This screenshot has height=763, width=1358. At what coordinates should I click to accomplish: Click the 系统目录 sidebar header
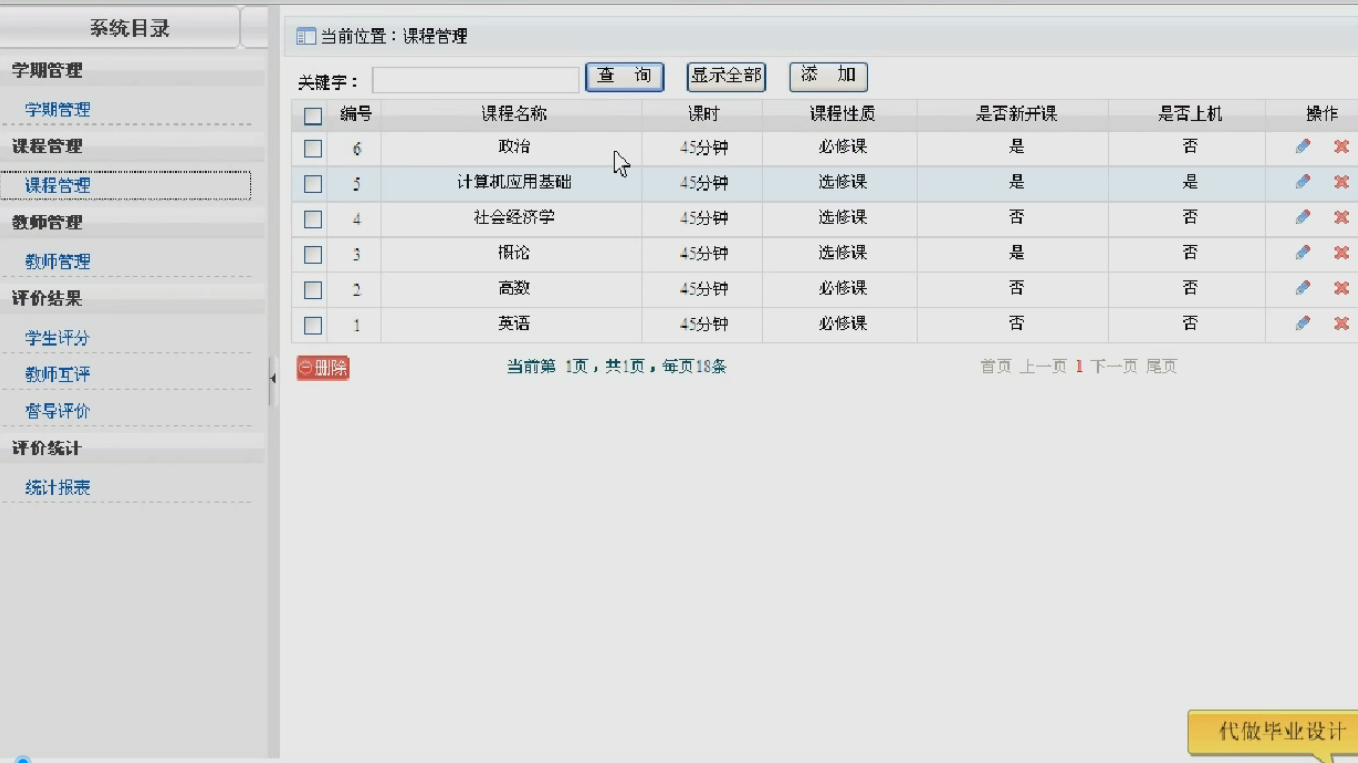(x=129, y=28)
